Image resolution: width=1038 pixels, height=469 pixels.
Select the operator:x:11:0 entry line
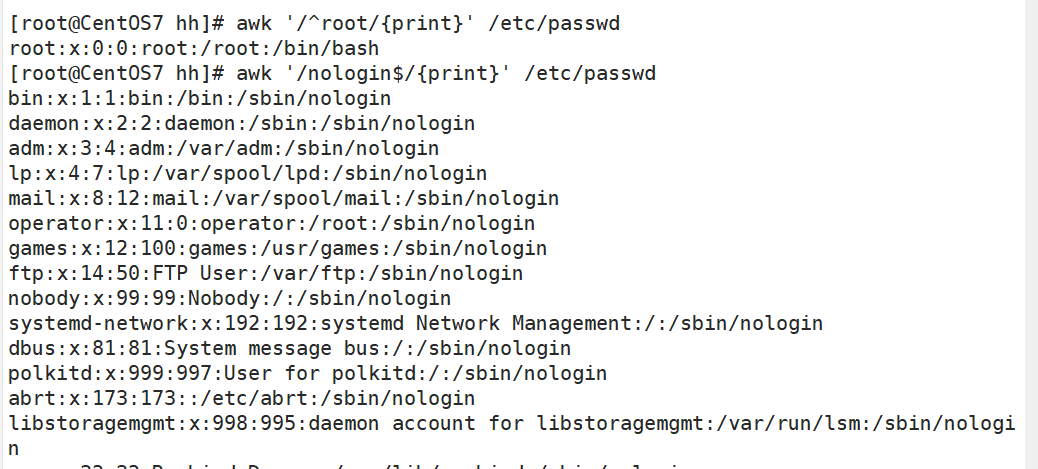click(x=271, y=224)
